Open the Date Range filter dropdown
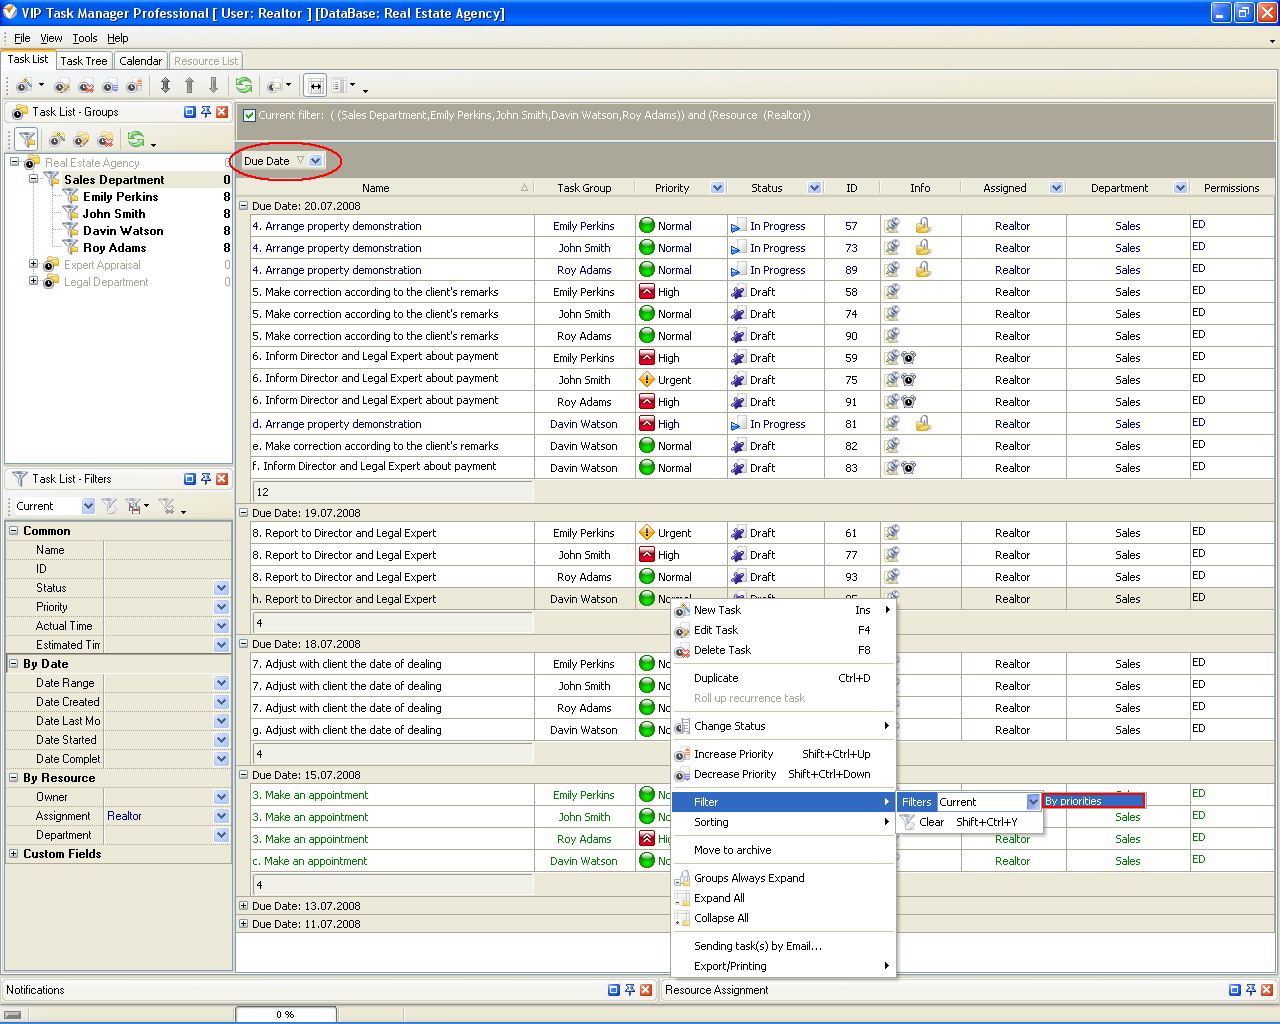 221,683
